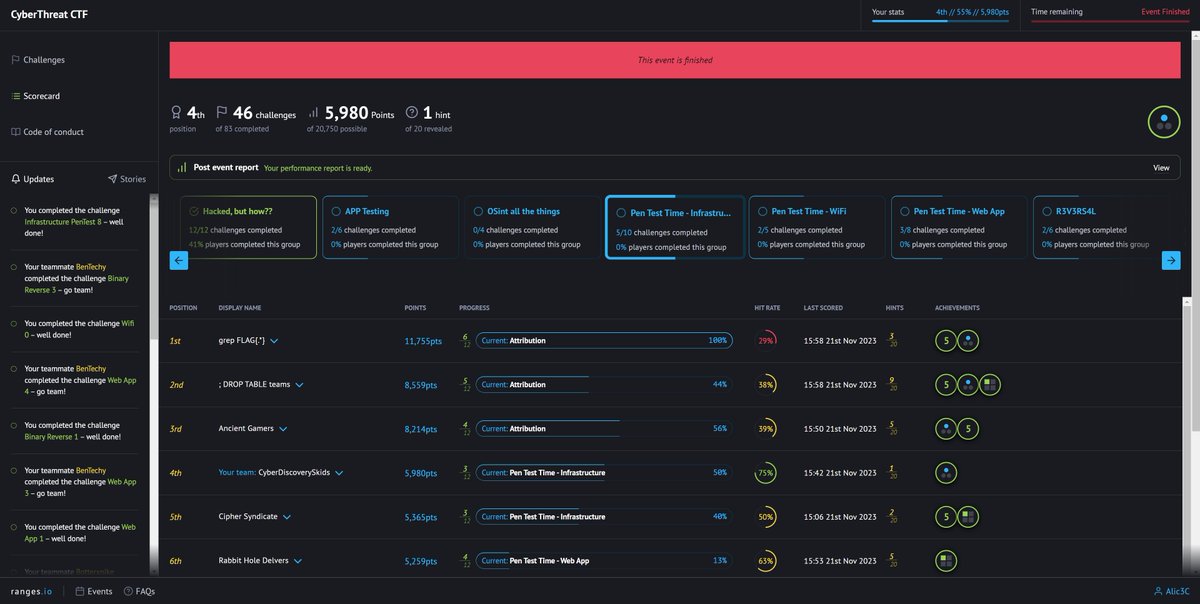Screen dimensions: 1200x604
Task: Click the list icon beside Scorecard
Action: [15, 96]
